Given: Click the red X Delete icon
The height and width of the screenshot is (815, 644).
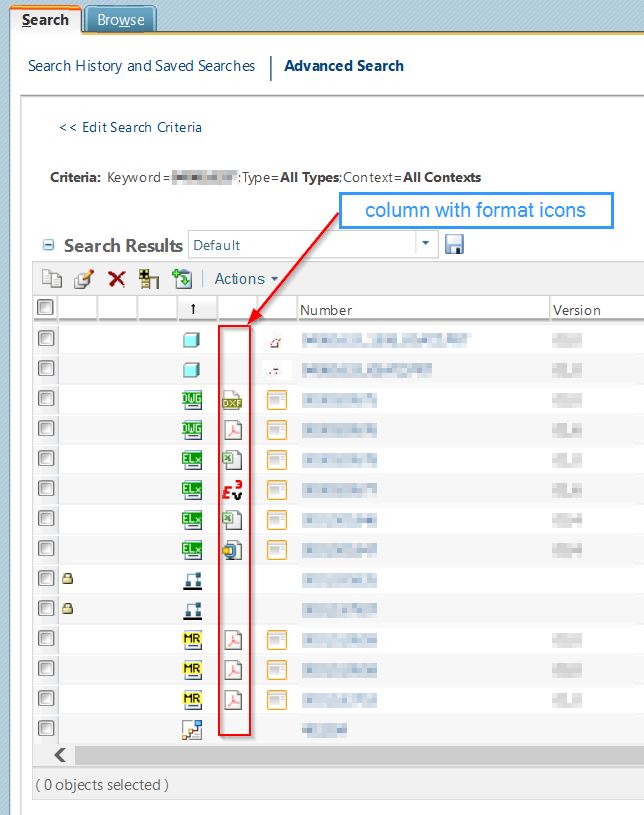Looking at the screenshot, I should [x=116, y=279].
